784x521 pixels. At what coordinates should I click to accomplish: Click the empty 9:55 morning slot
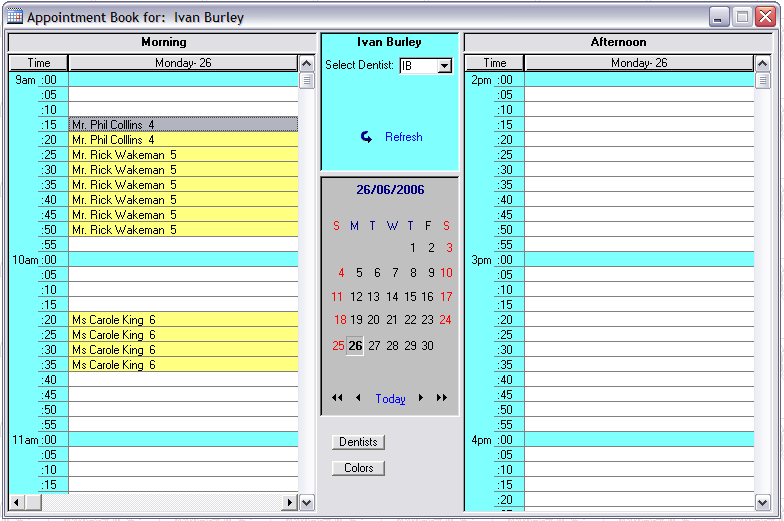184,244
